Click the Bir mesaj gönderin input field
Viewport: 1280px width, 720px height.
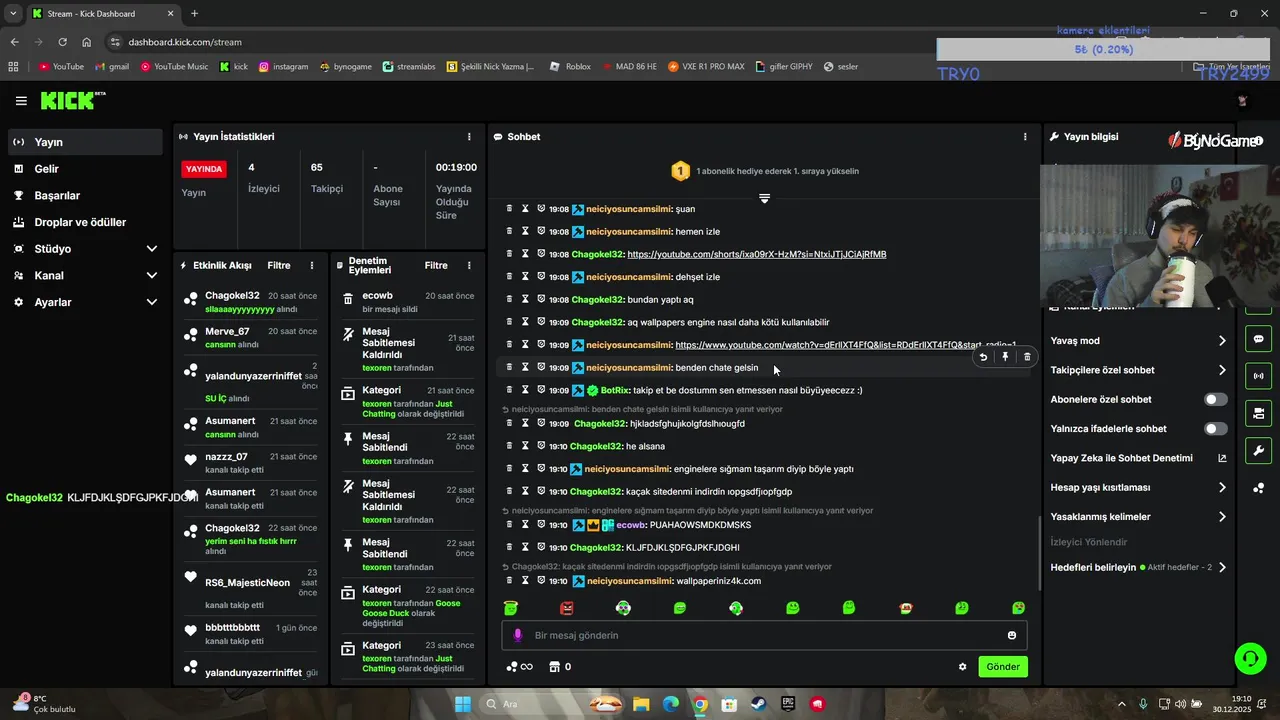point(764,635)
